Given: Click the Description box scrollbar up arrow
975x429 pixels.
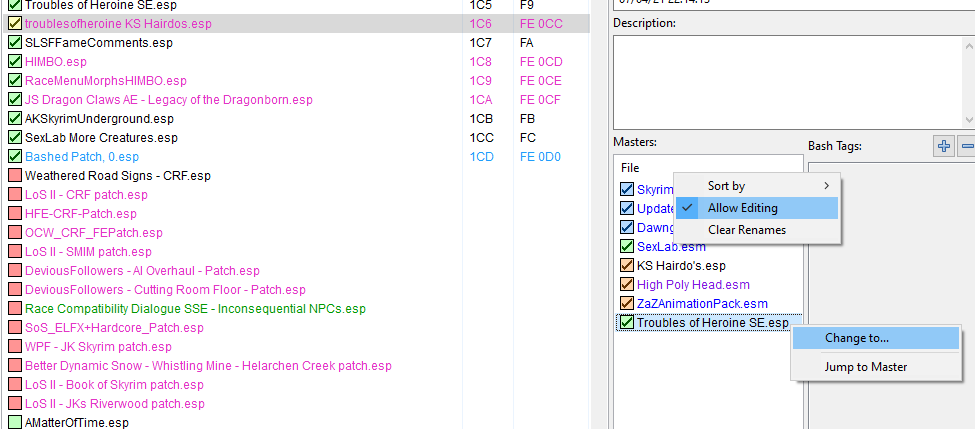Looking at the screenshot, I should coord(968,45).
